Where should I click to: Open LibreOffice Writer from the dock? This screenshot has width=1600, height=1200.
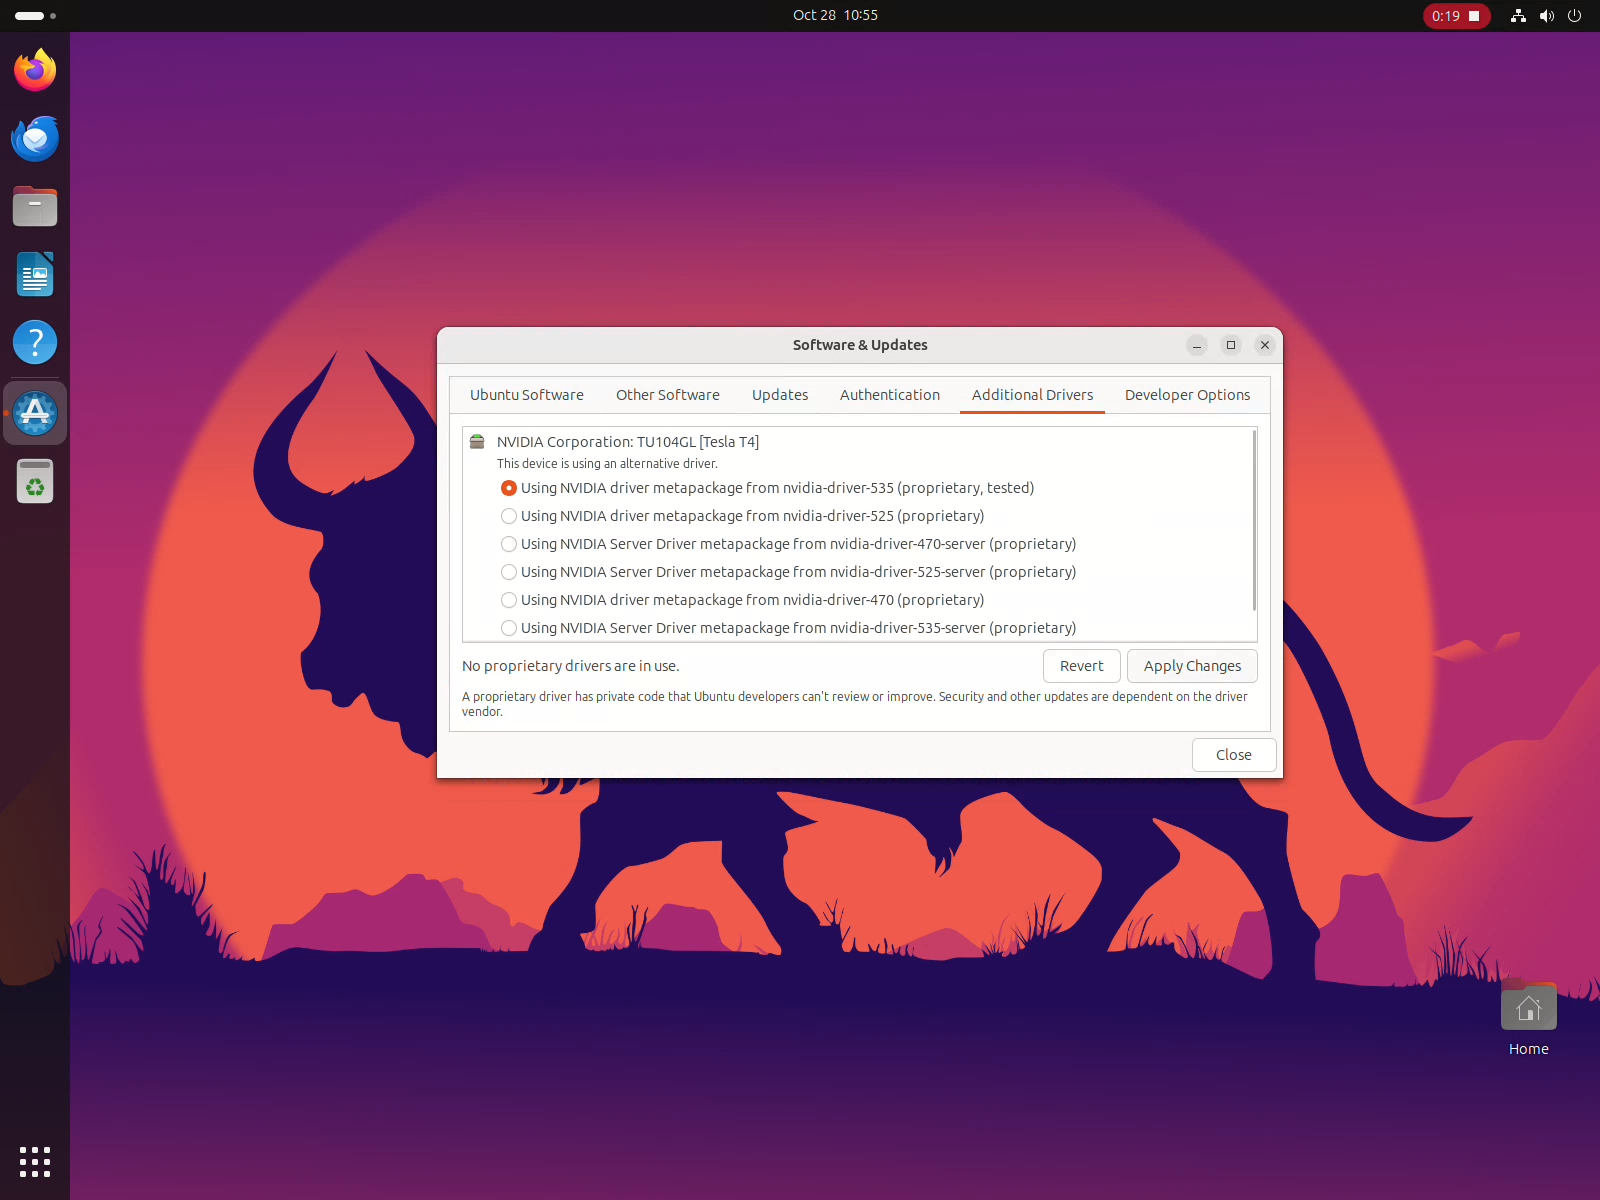[35, 274]
